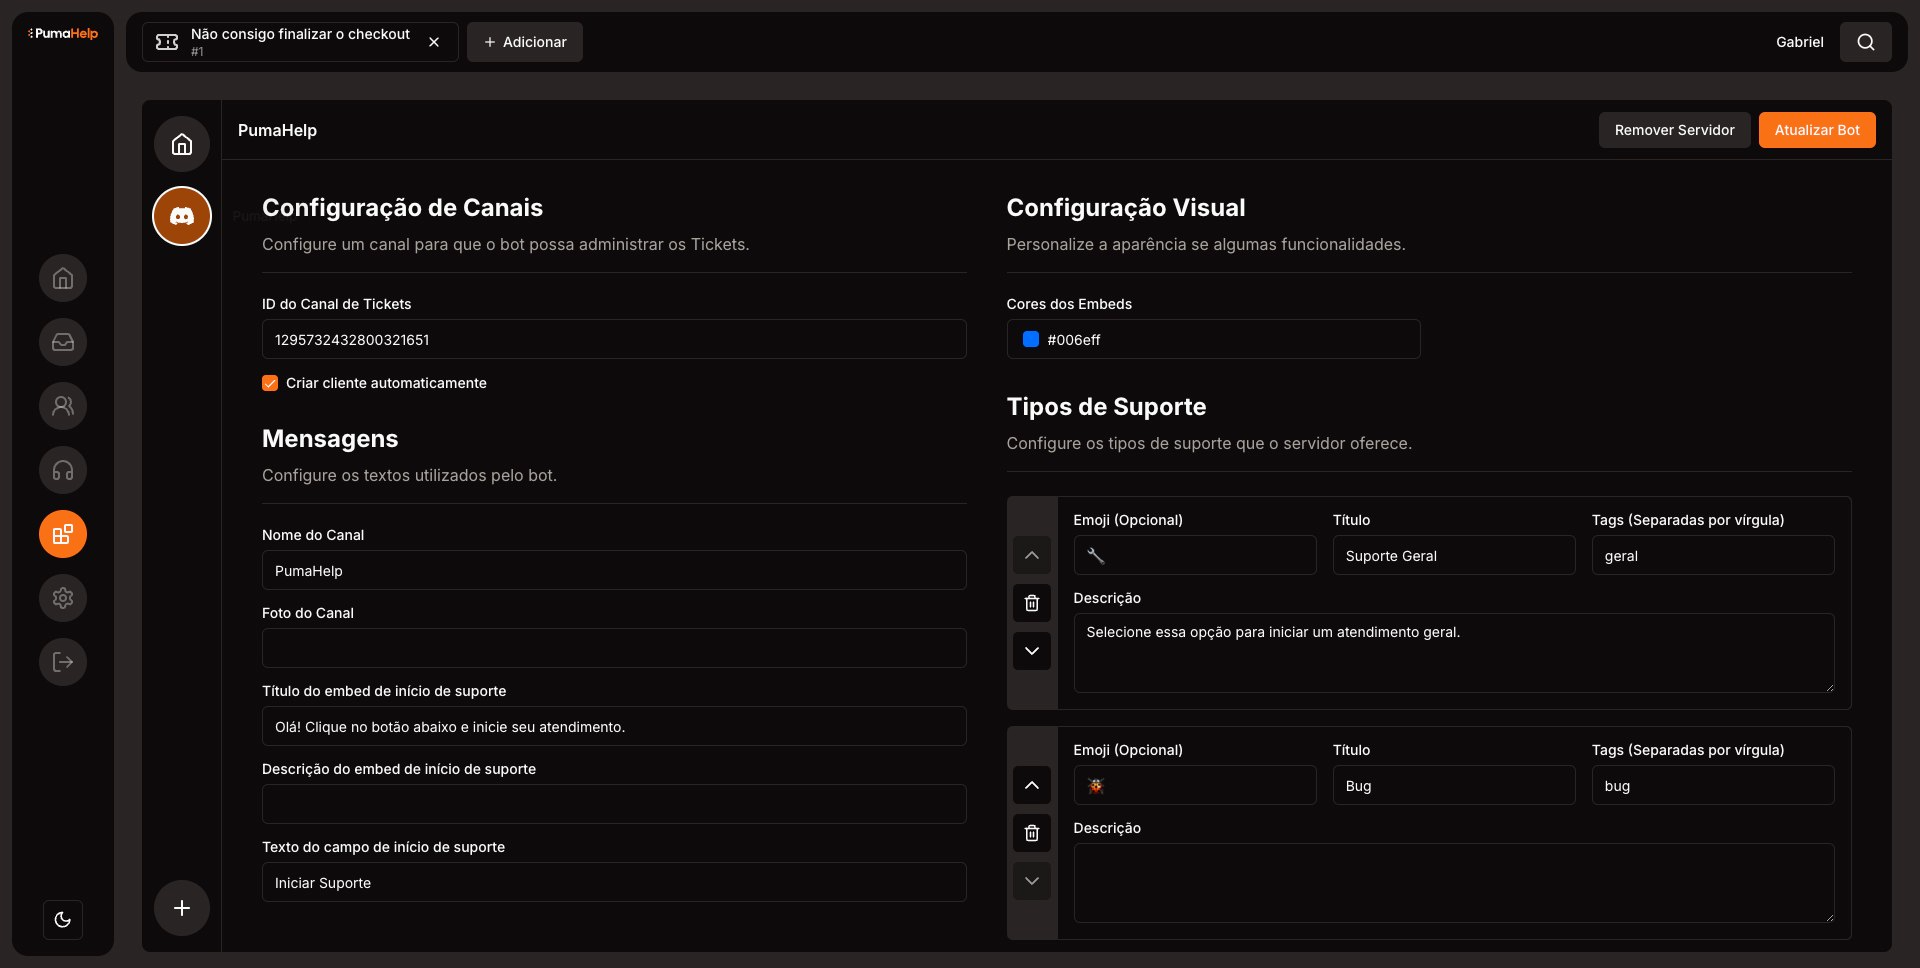Move Bug support type down
The width and height of the screenshot is (1920, 968).
(x=1032, y=881)
